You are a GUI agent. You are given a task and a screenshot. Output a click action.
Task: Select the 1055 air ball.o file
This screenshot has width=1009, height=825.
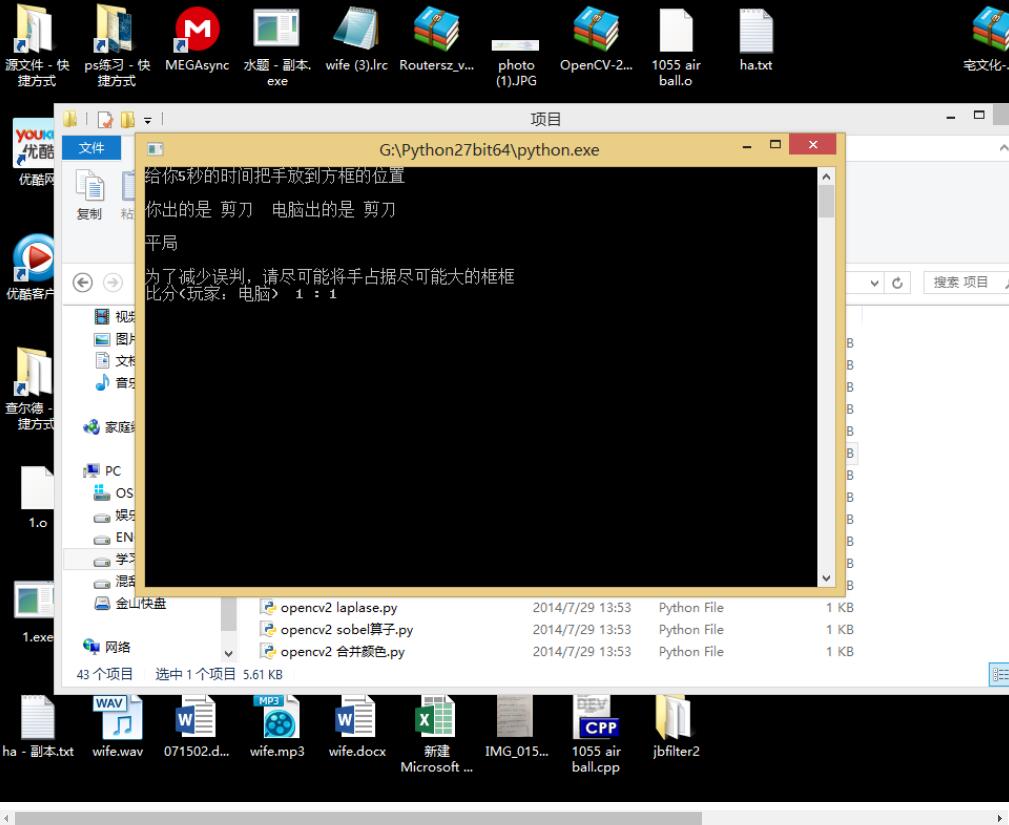pos(676,47)
